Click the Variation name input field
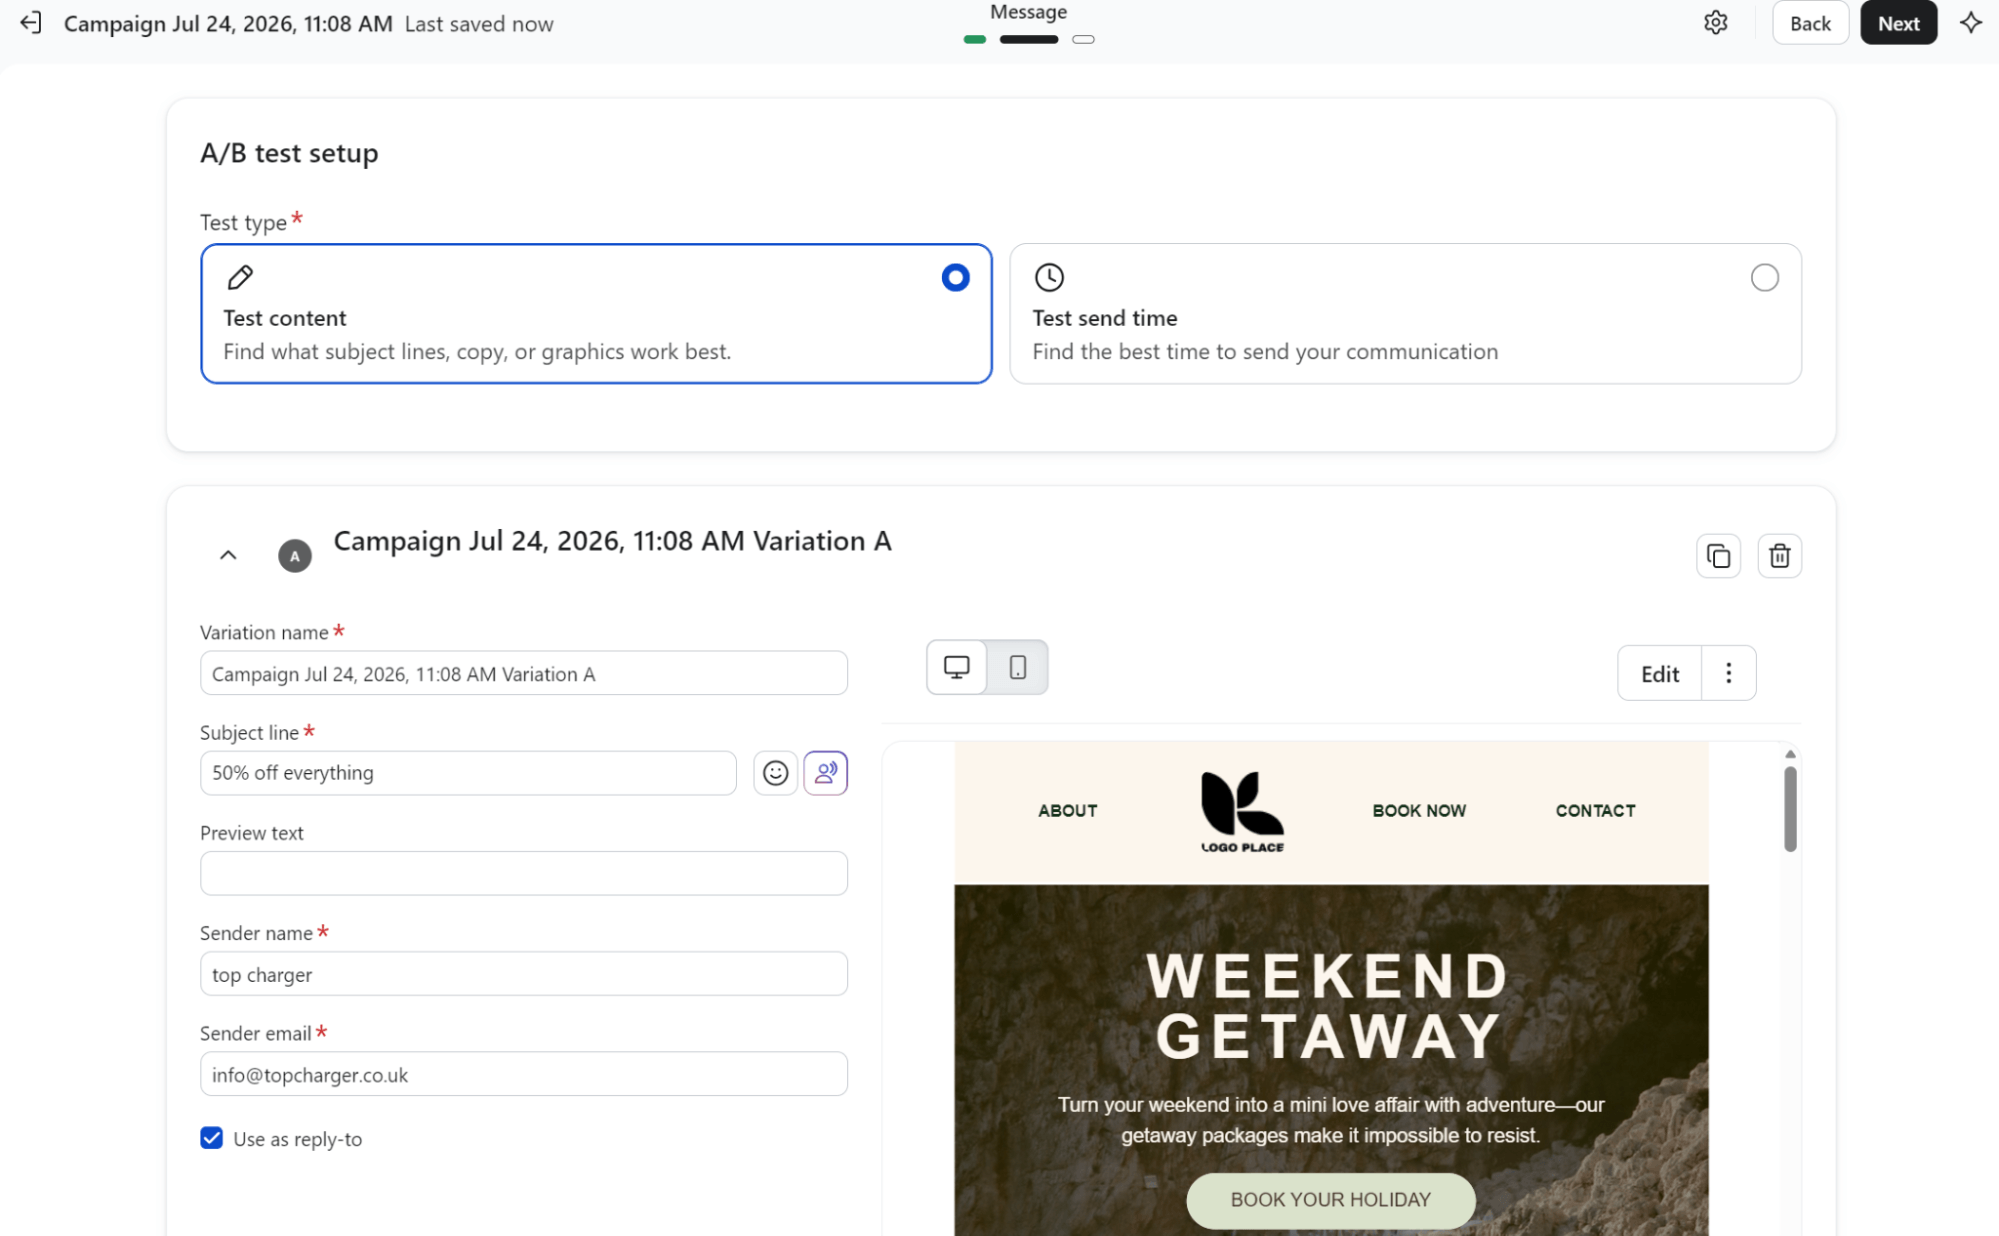Viewport: 1999px width, 1236px height. [x=523, y=673]
